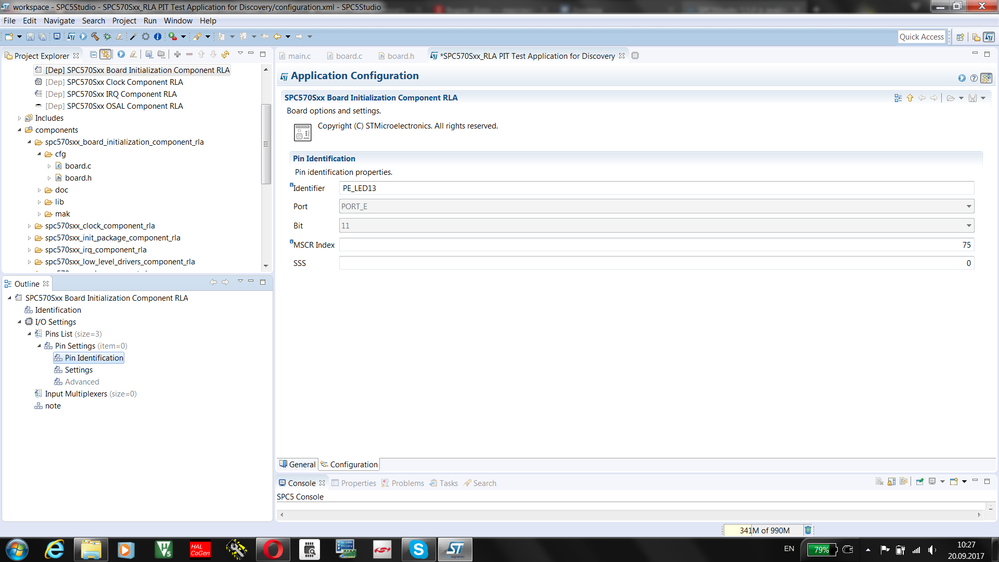Click the Windows Start button

[x=17, y=549]
